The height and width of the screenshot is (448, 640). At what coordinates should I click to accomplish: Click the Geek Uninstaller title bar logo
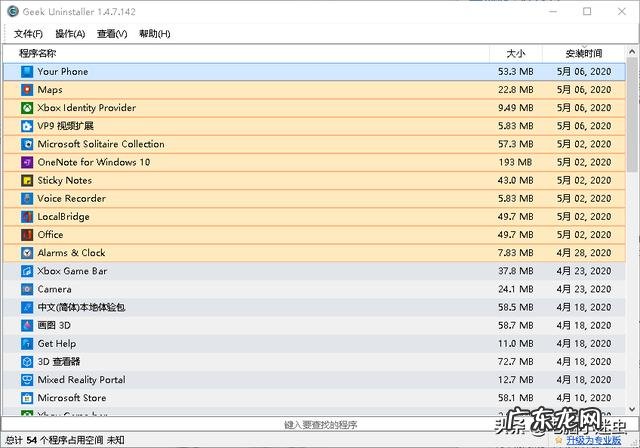pyautogui.click(x=13, y=11)
